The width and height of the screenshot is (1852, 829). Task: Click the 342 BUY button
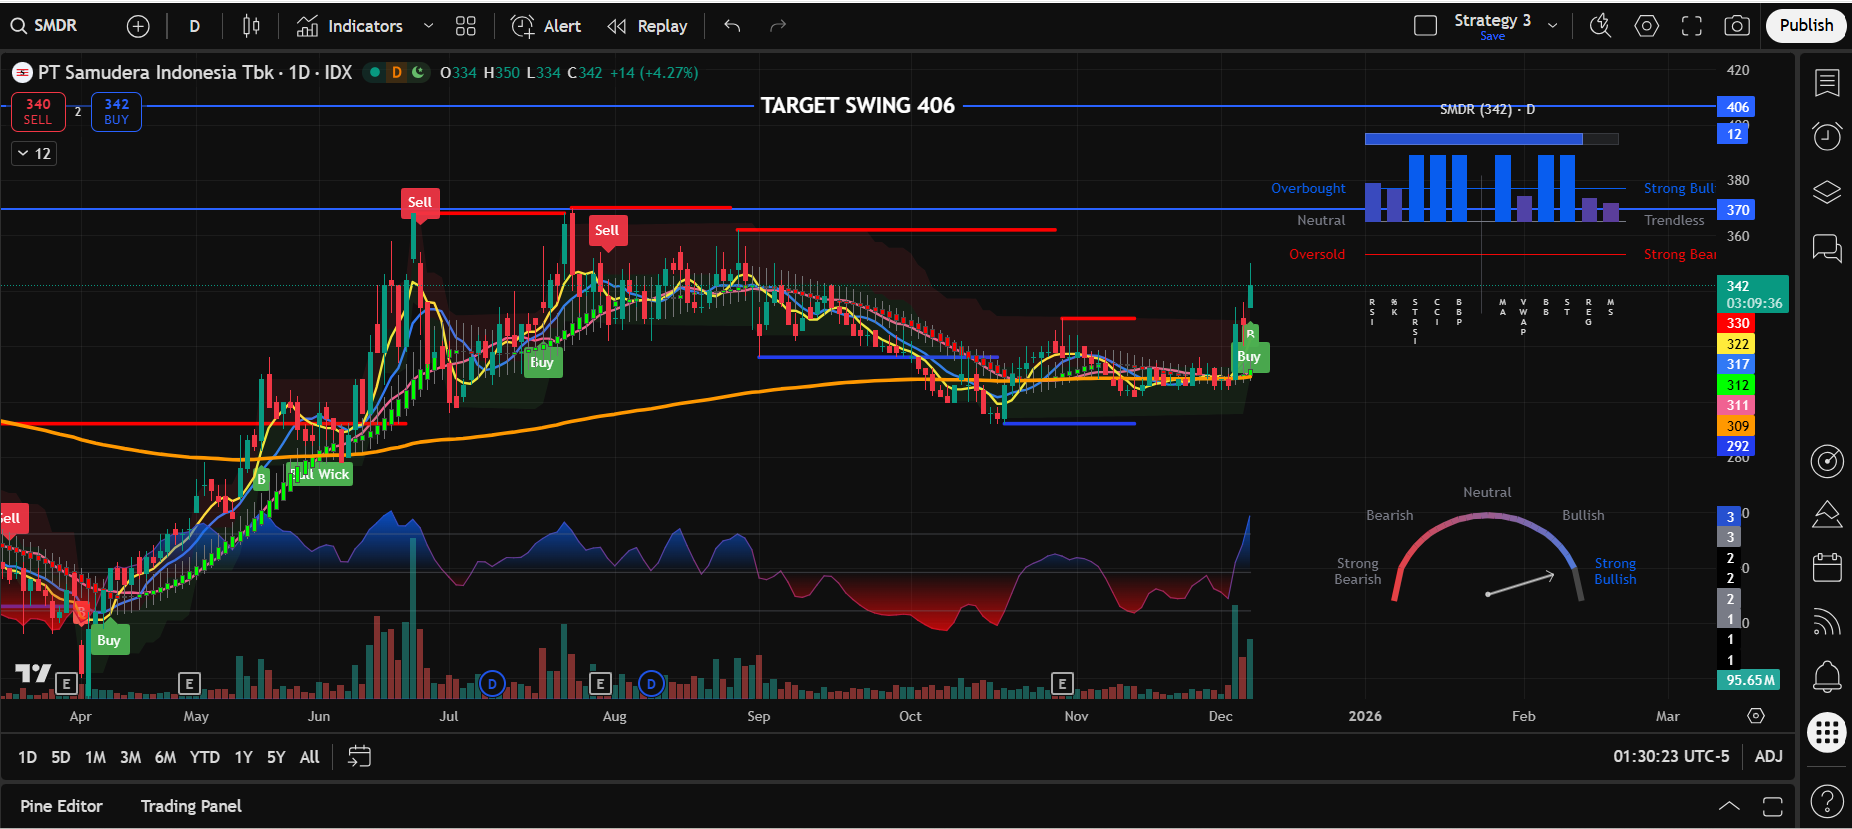pos(116,111)
